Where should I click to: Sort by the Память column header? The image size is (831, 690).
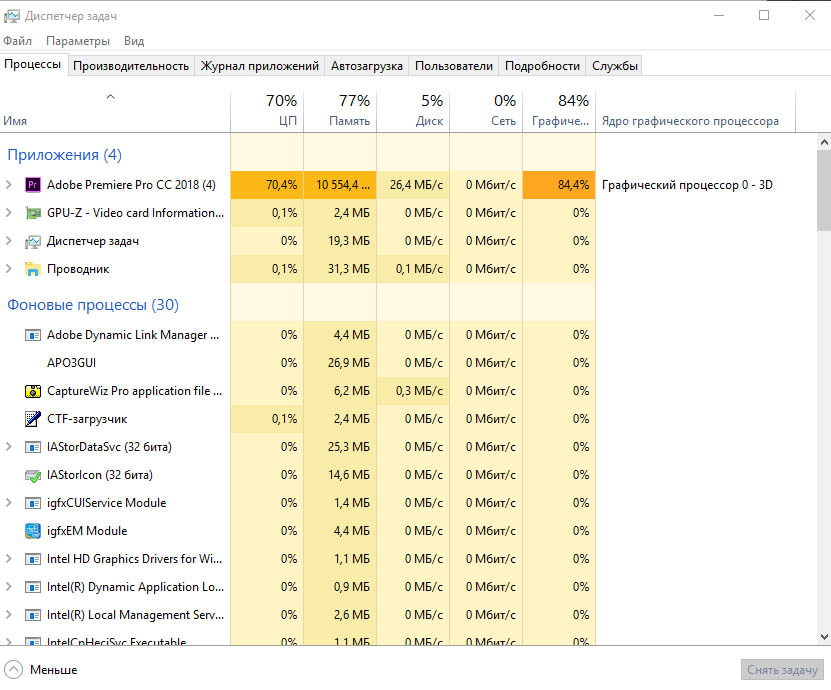pyautogui.click(x=340, y=111)
